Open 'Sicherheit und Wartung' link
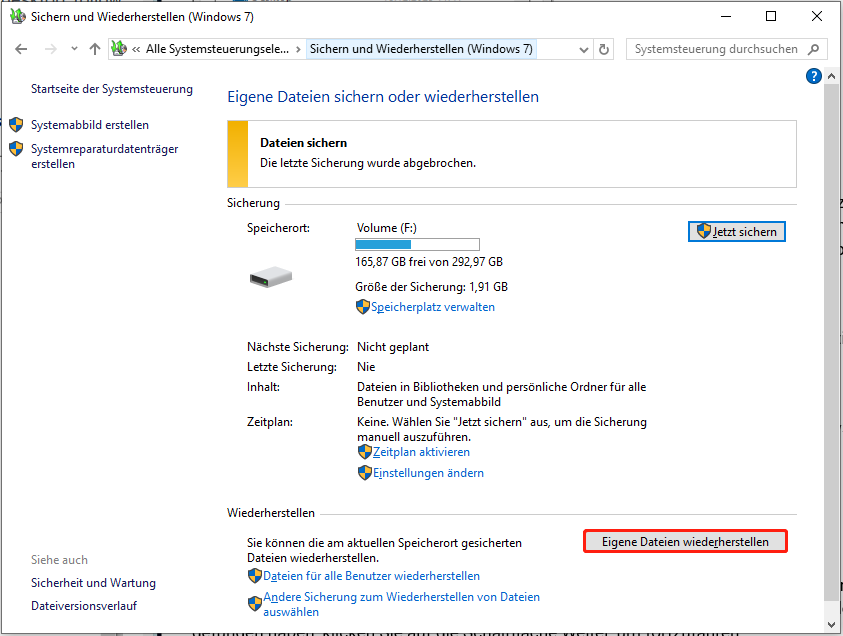Viewport: 843px width, 636px height. click(x=94, y=583)
